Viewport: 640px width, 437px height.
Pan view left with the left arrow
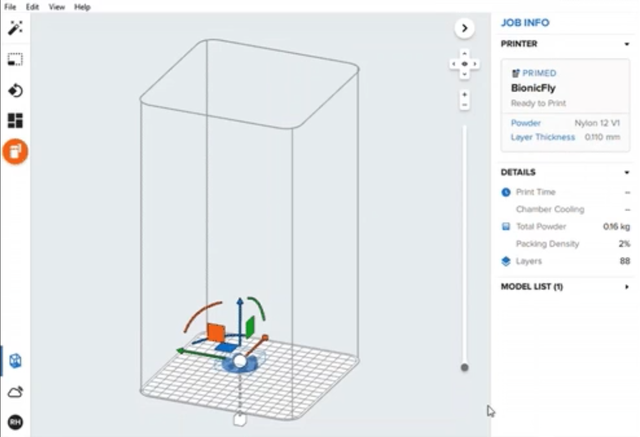tap(454, 64)
